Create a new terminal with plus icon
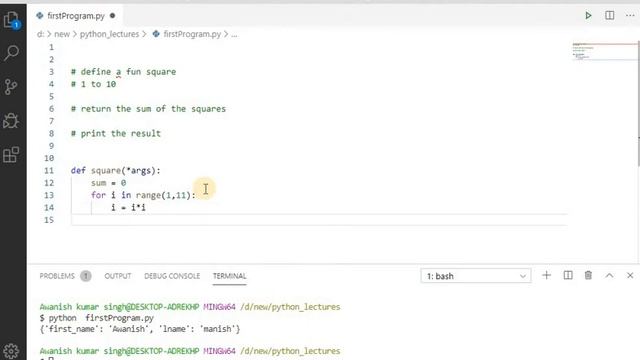 (547, 276)
